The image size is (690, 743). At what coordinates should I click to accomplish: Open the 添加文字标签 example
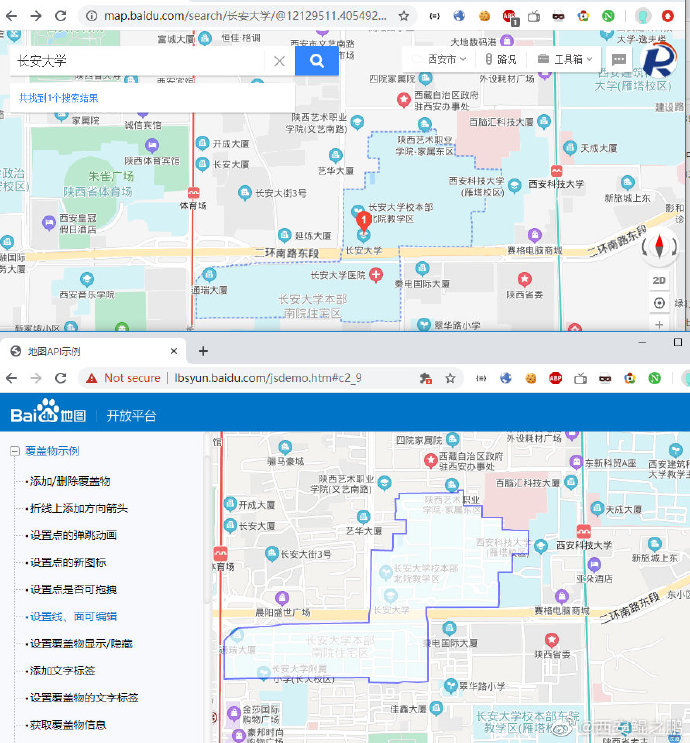[x=63, y=671]
